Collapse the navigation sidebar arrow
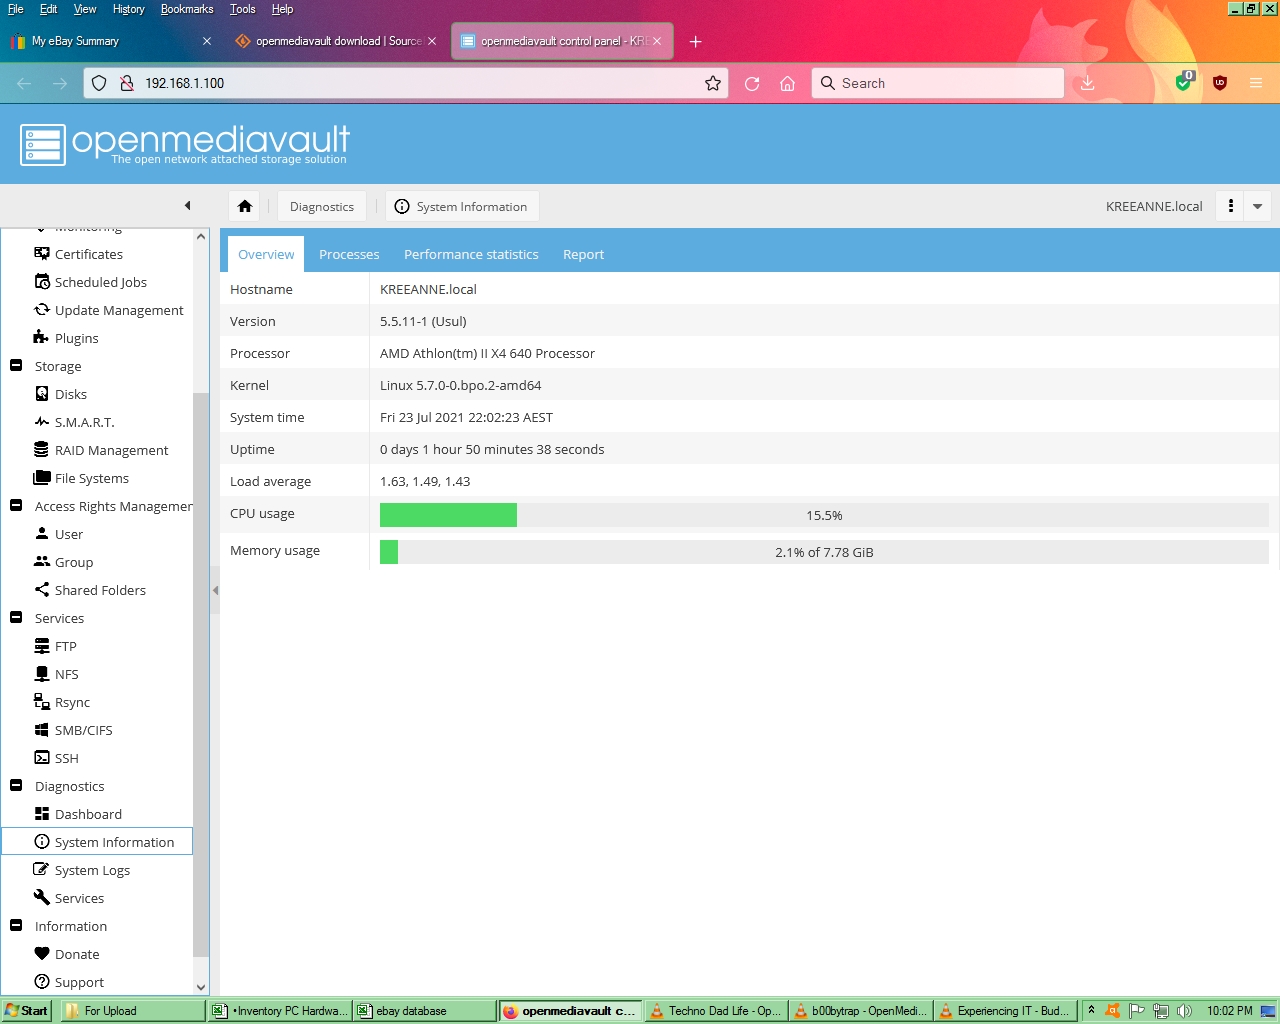 point(187,206)
